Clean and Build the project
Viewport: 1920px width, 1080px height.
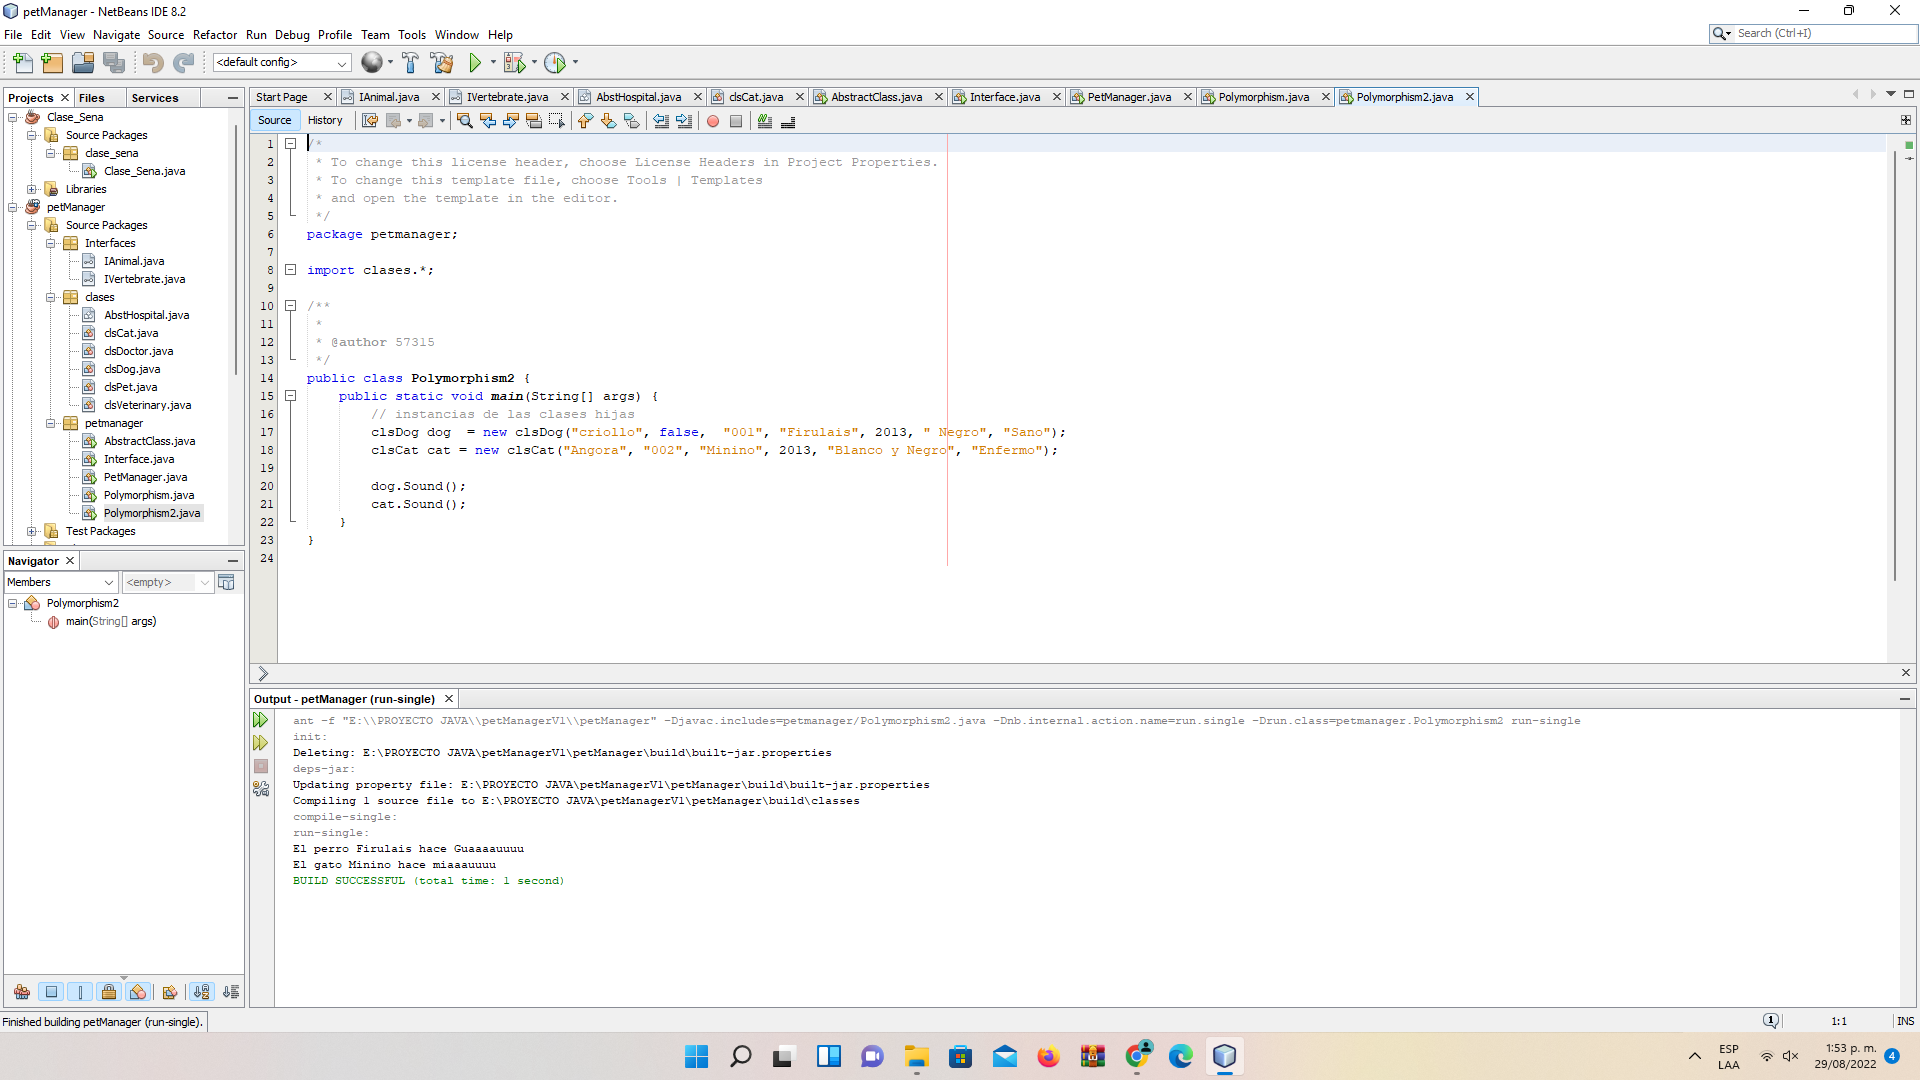(443, 62)
